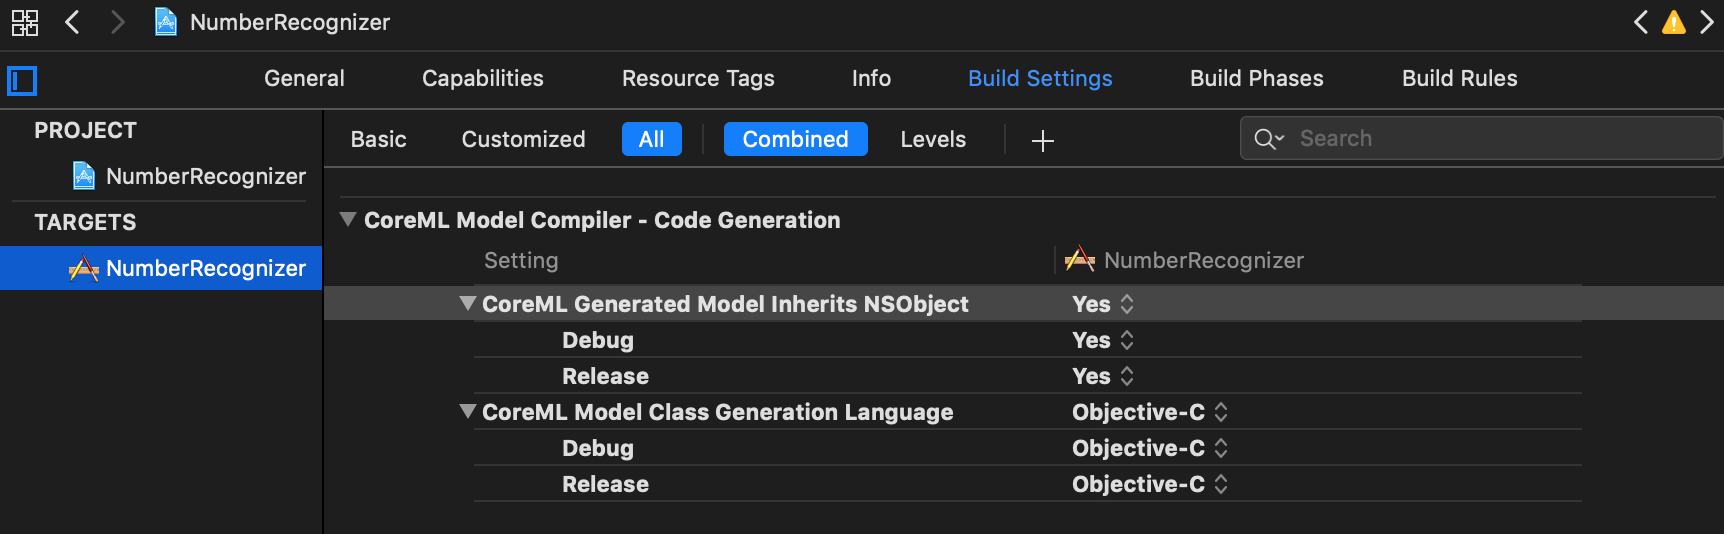Show Customized build settings

pos(523,139)
